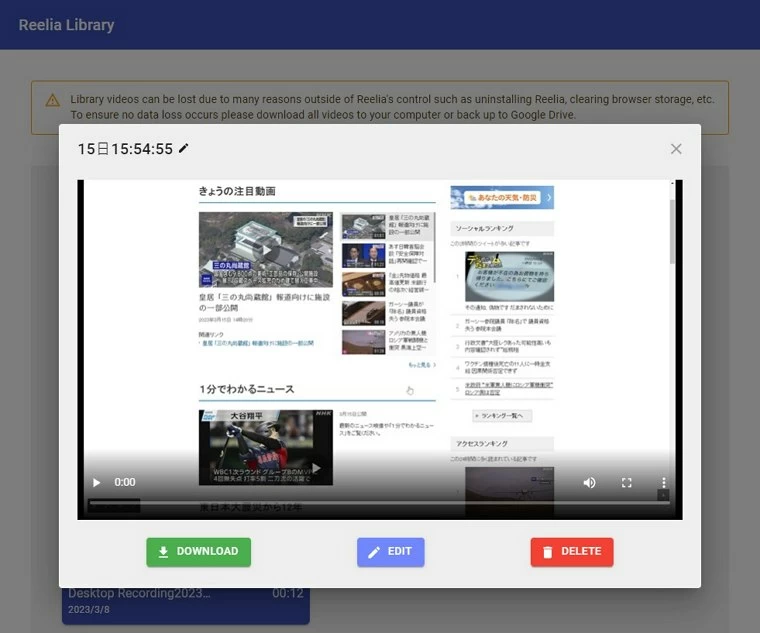Screen dimensions: 760x633
Task: Mute the video with the speaker icon
Action: (x=589, y=482)
